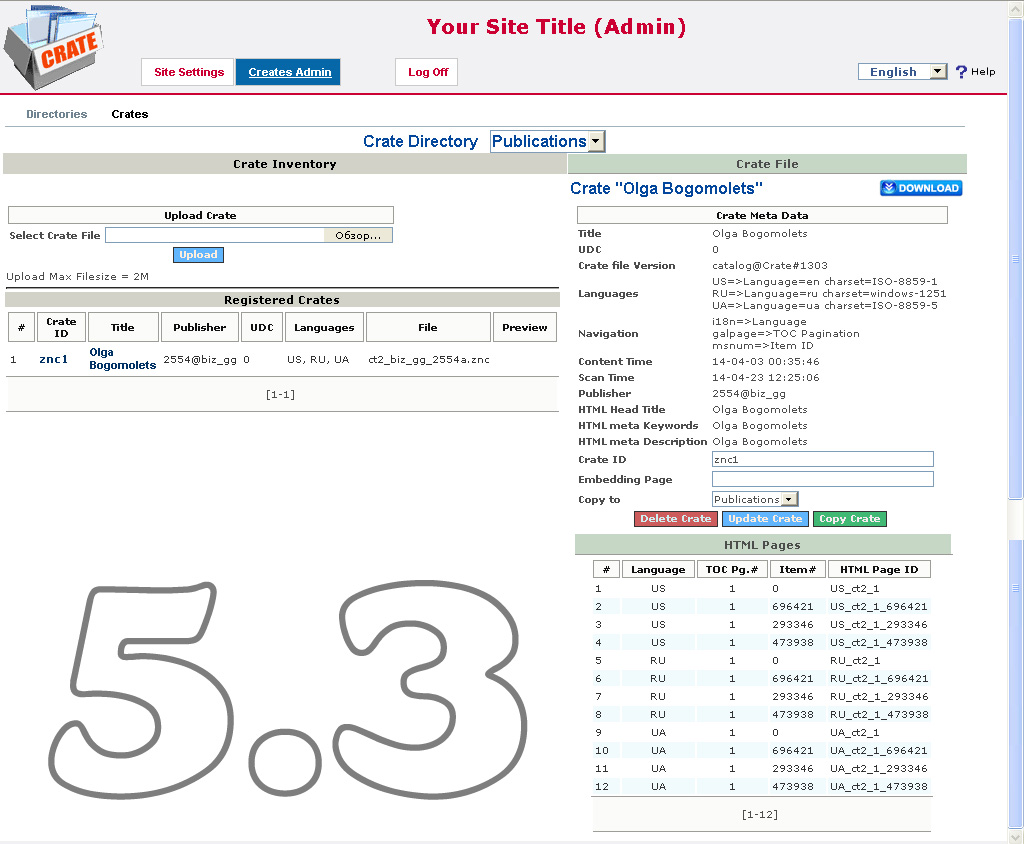Click the Обзор browse file button
The image size is (1024, 844).
point(358,236)
